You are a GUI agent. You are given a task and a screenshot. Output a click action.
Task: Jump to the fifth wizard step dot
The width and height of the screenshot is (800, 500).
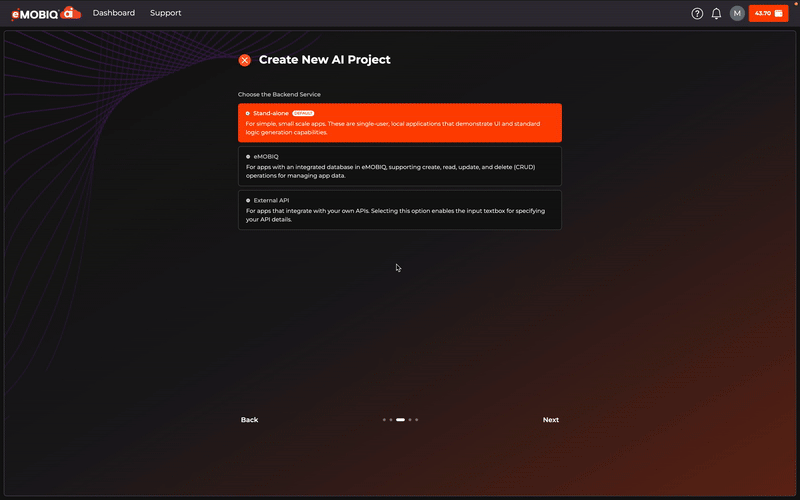tap(416, 419)
